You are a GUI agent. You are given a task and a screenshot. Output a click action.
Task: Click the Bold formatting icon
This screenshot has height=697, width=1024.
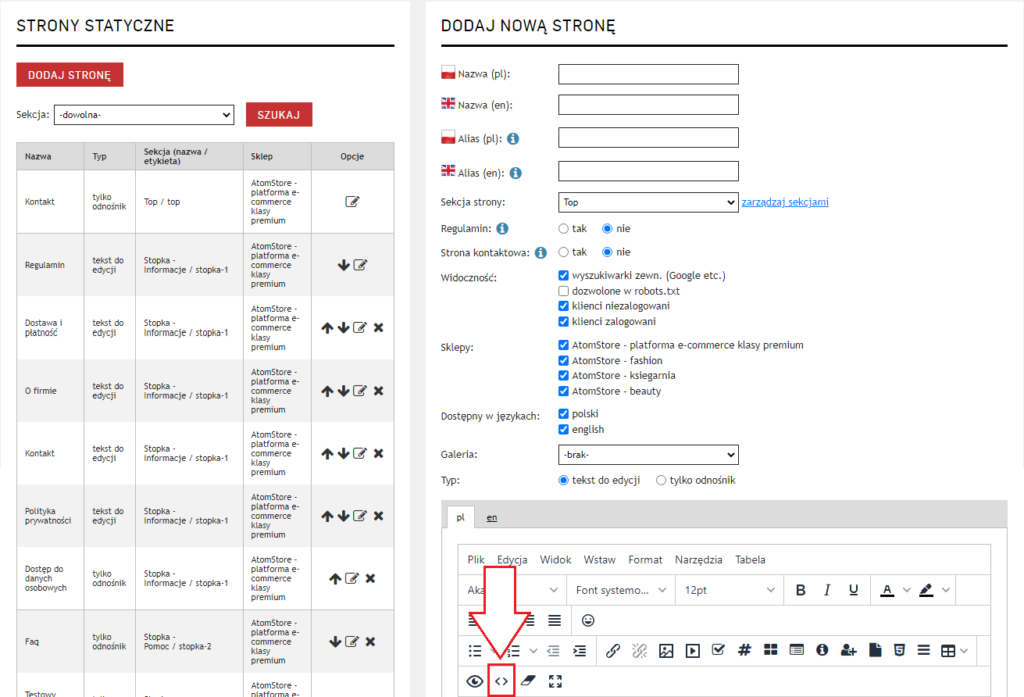pos(800,590)
